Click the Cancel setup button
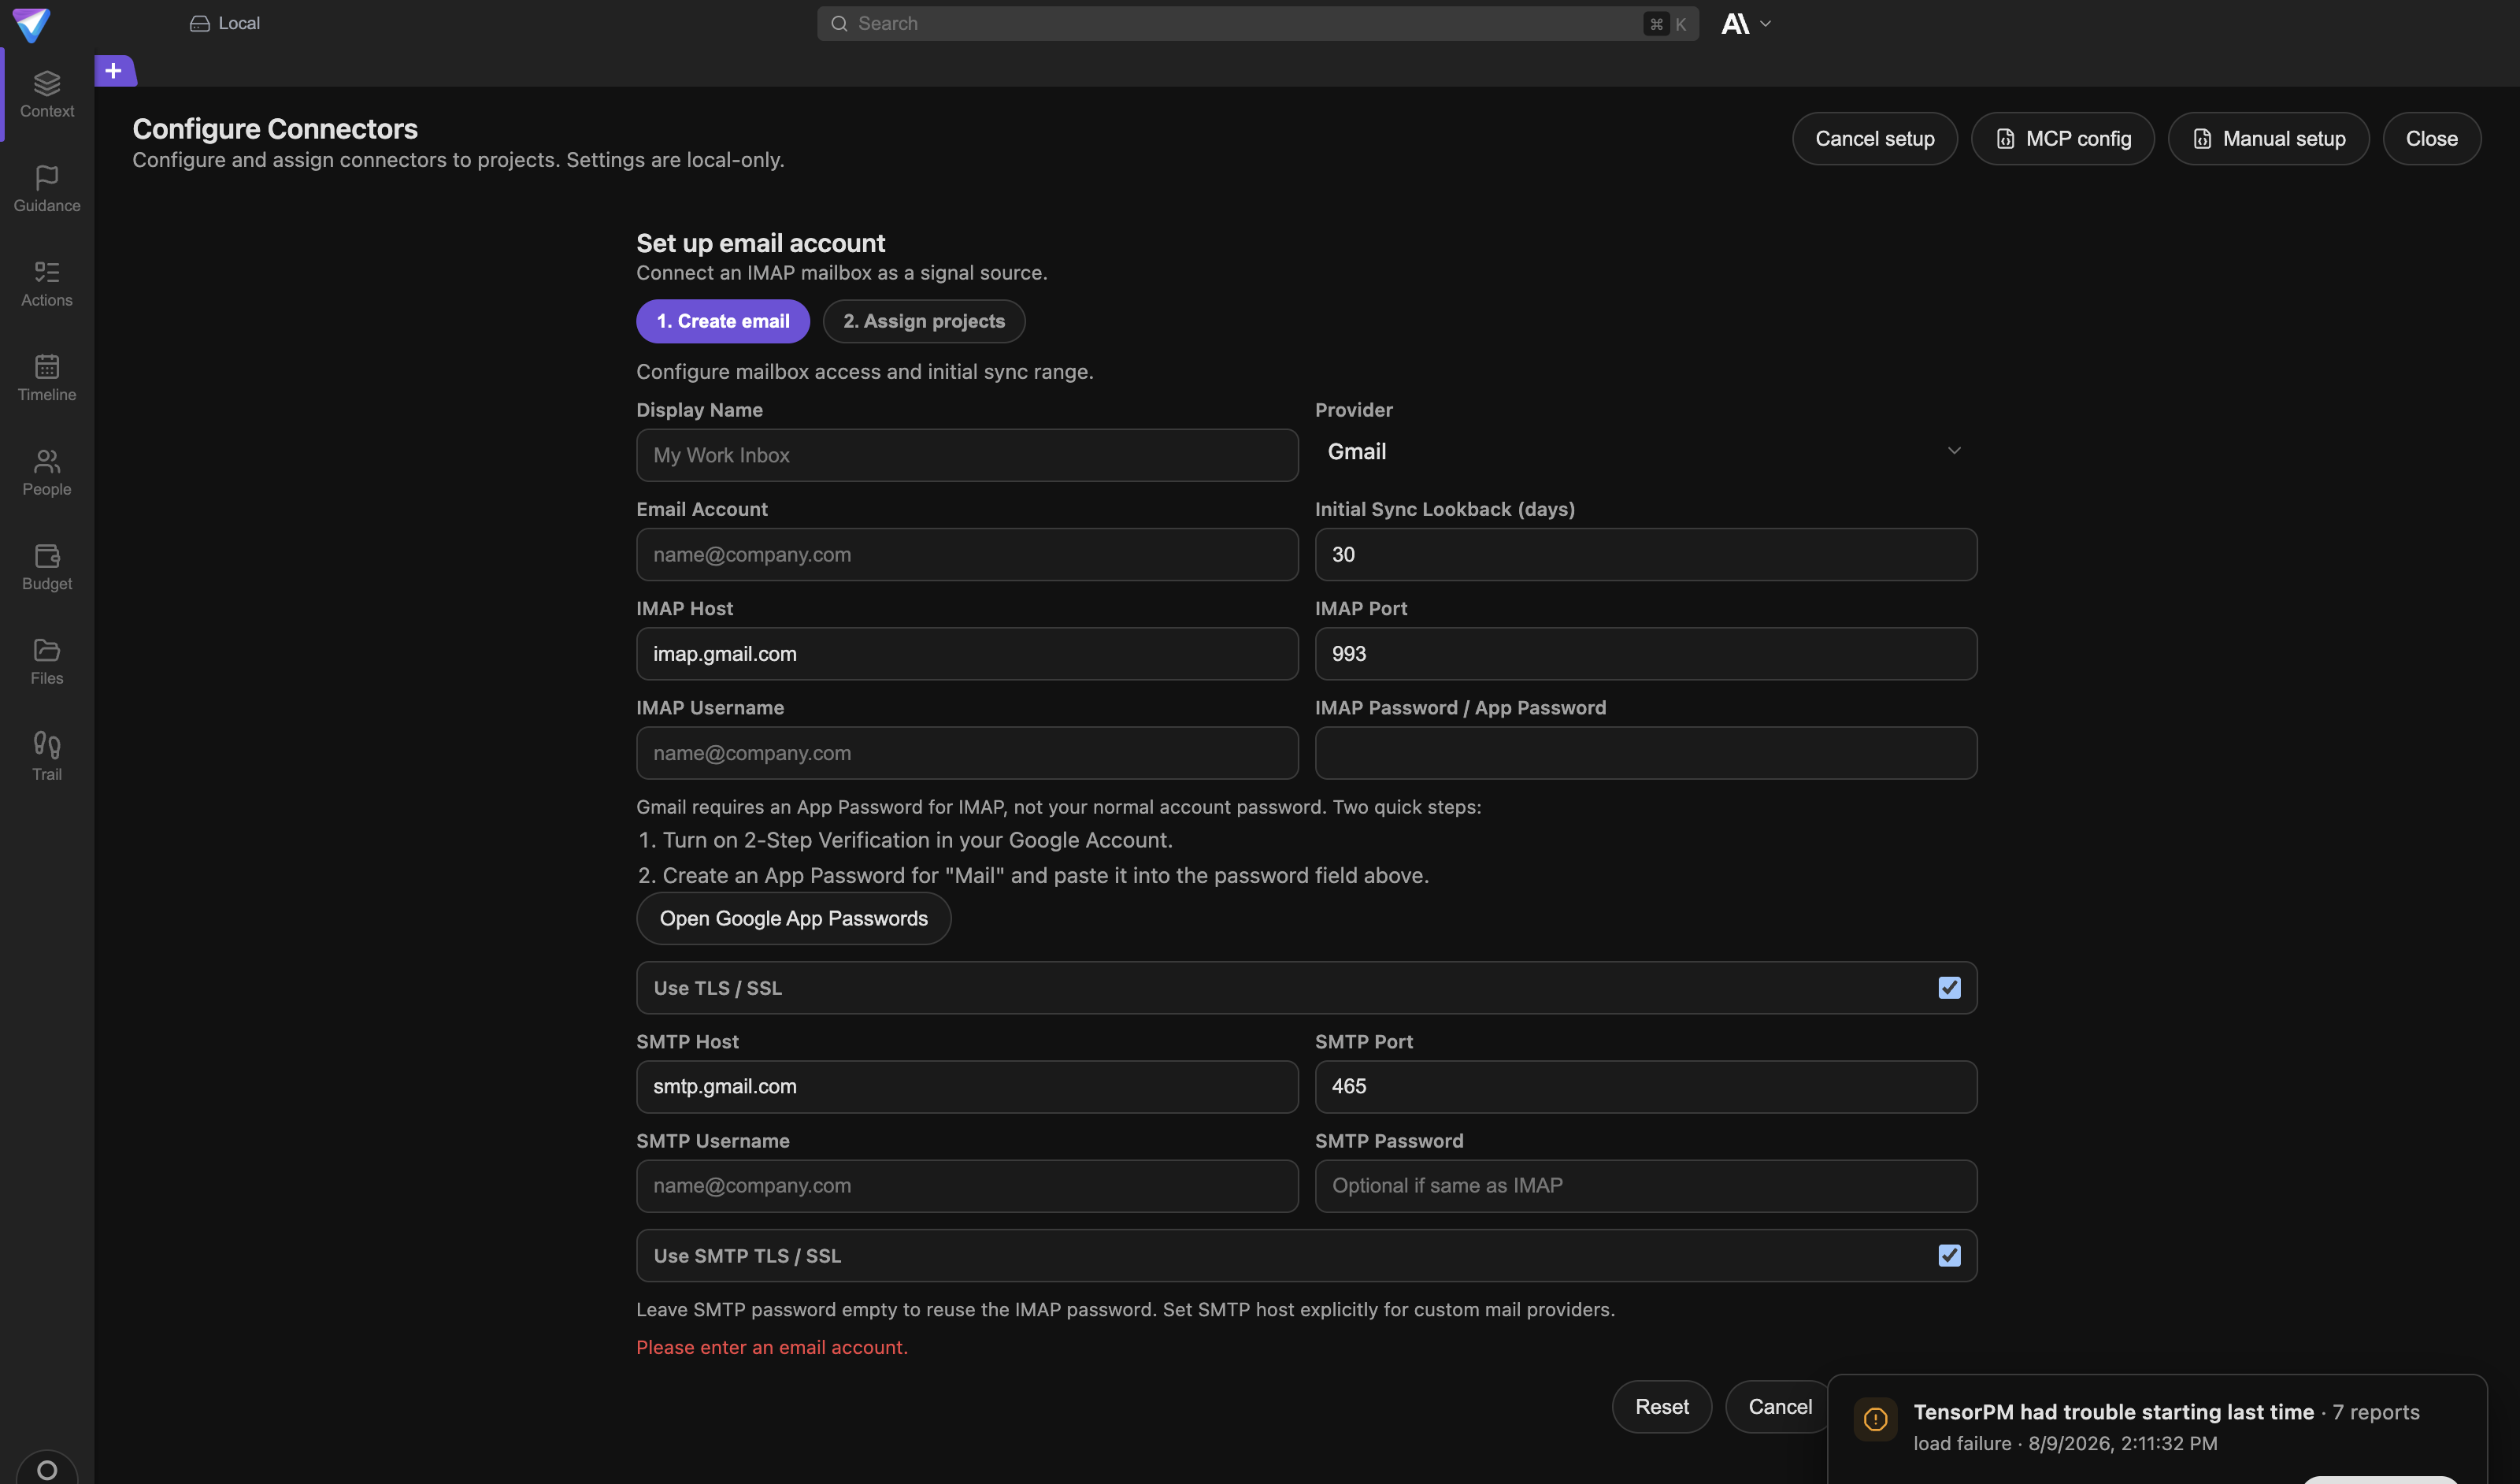The width and height of the screenshot is (2520, 1484). 1874,139
